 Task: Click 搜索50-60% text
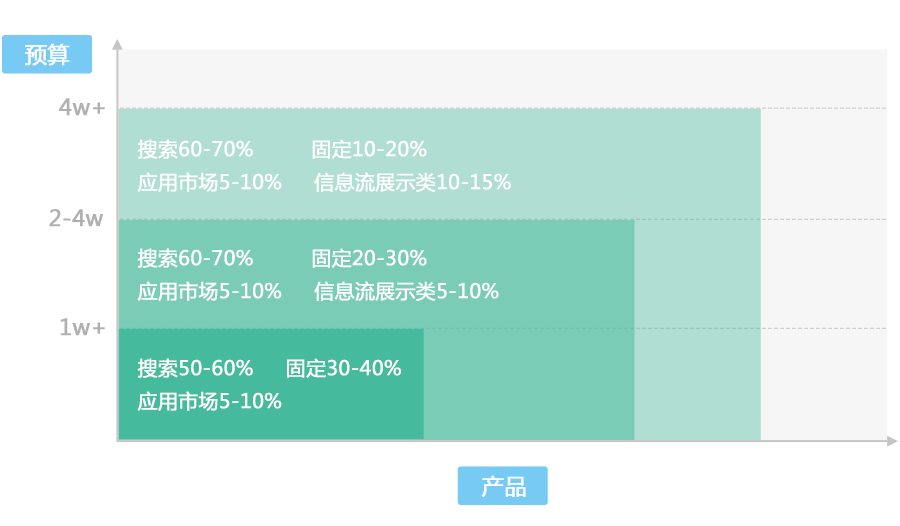point(195,368)
